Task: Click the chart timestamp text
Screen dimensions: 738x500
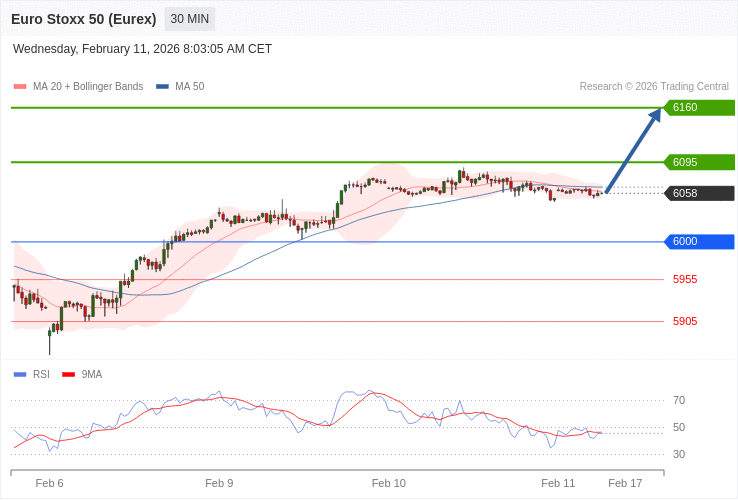Action: 142,49
